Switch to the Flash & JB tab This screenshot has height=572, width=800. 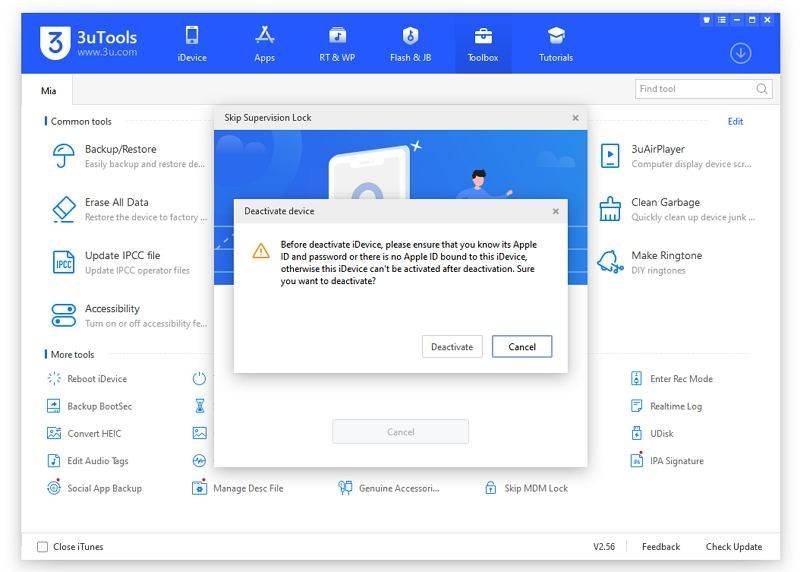(x=410, y=44)
